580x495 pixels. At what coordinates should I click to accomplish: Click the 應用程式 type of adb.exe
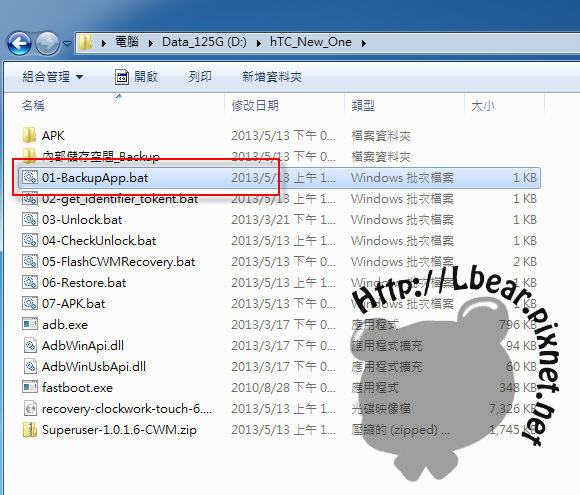coord(375,325)
